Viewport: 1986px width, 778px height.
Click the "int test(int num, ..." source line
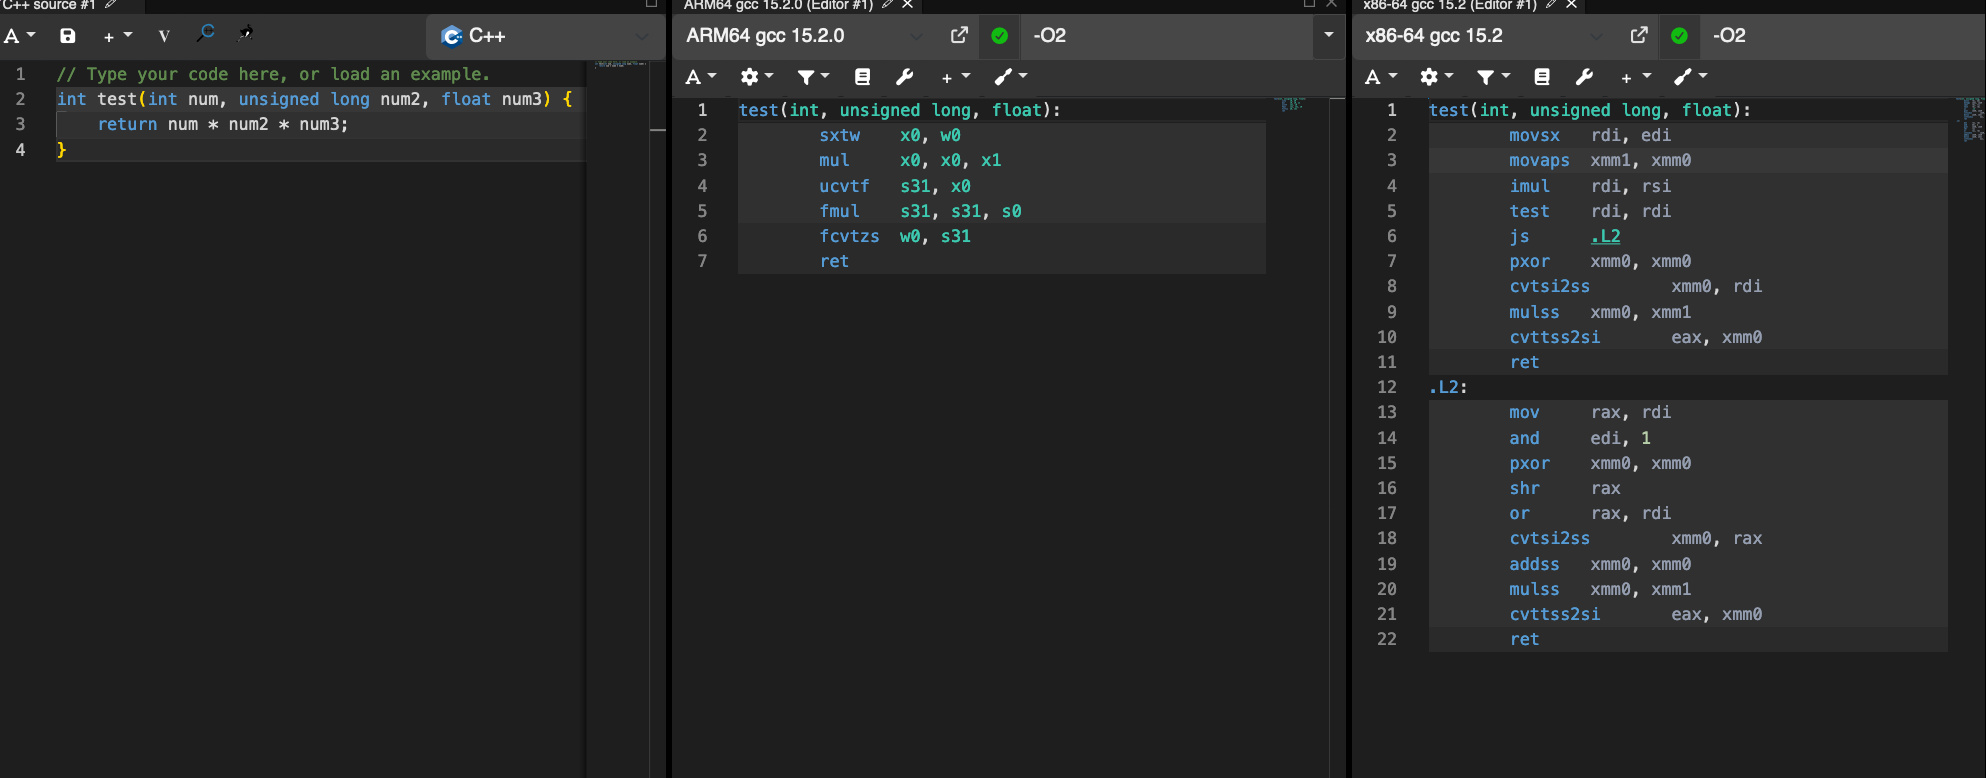tap(314, 99)
